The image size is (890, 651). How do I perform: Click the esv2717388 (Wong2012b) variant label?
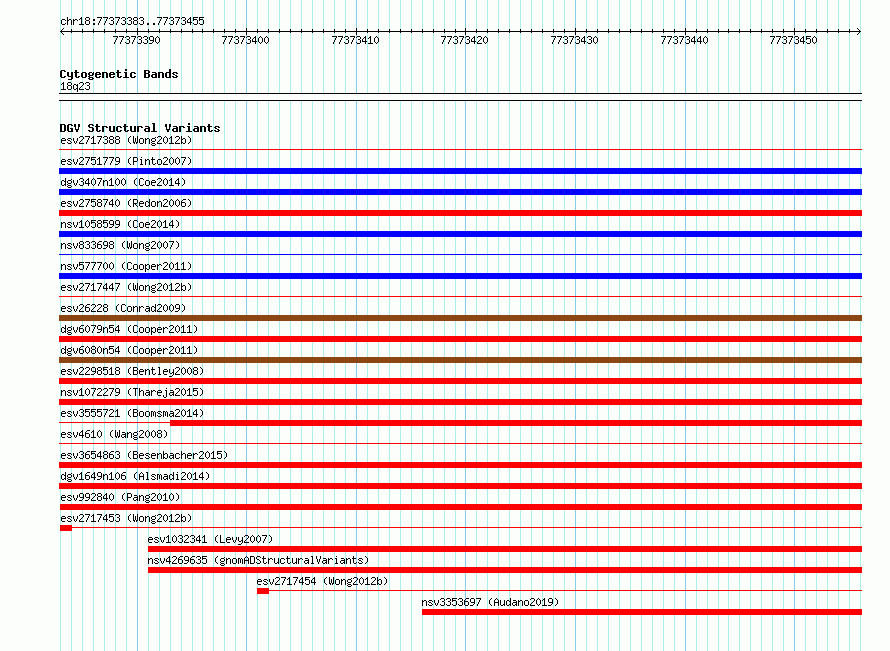click(126, 140)
